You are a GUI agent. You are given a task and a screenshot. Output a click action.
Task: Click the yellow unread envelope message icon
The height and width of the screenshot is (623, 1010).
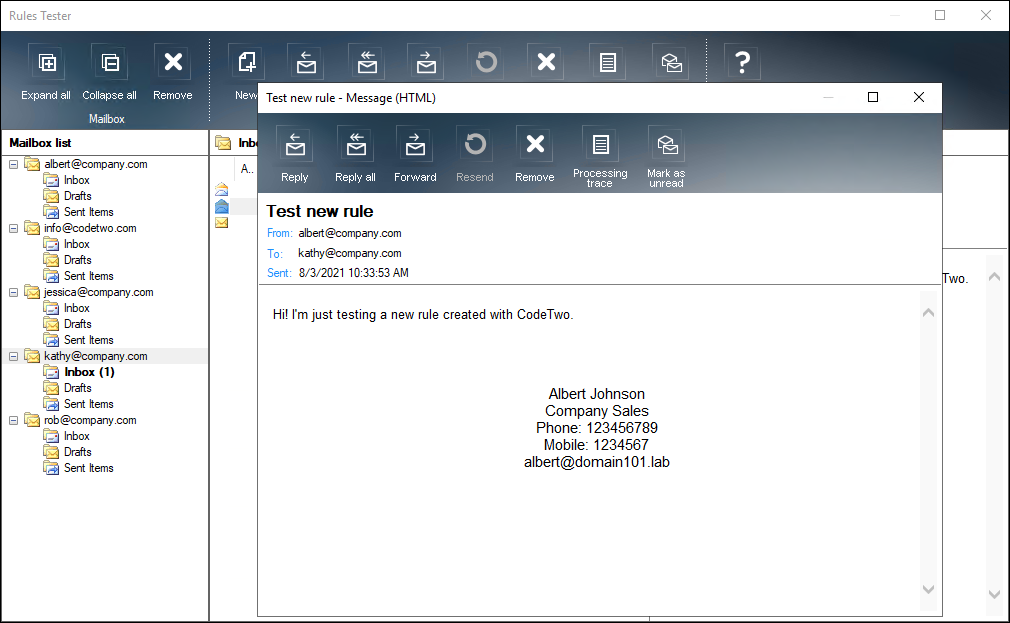222,222
